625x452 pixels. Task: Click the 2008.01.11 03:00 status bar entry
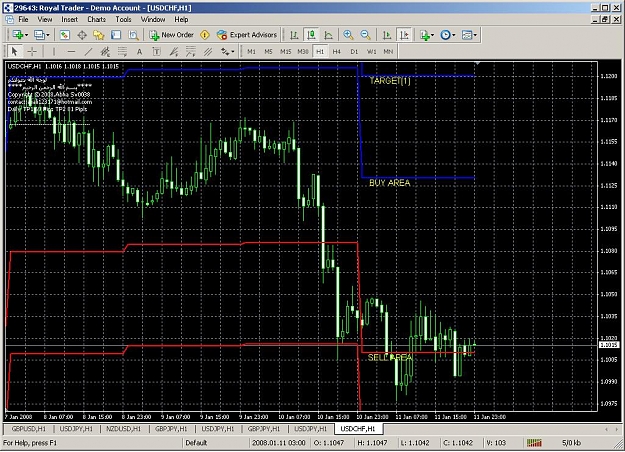pos(279,443)
